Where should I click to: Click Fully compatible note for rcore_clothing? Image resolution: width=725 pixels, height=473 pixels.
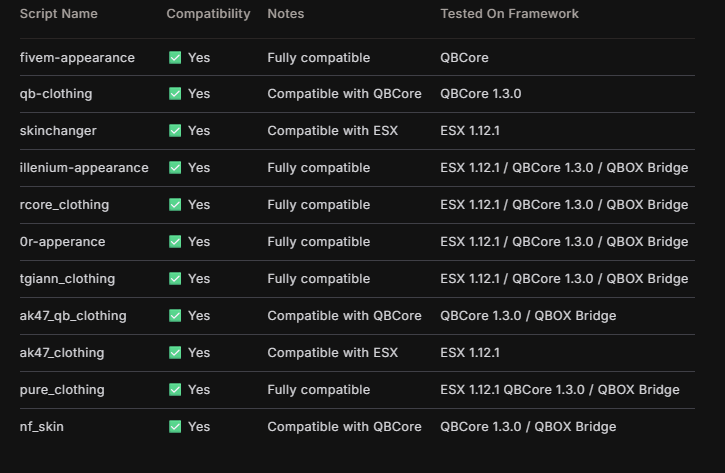pyautogui.click(x=319, y=205)
